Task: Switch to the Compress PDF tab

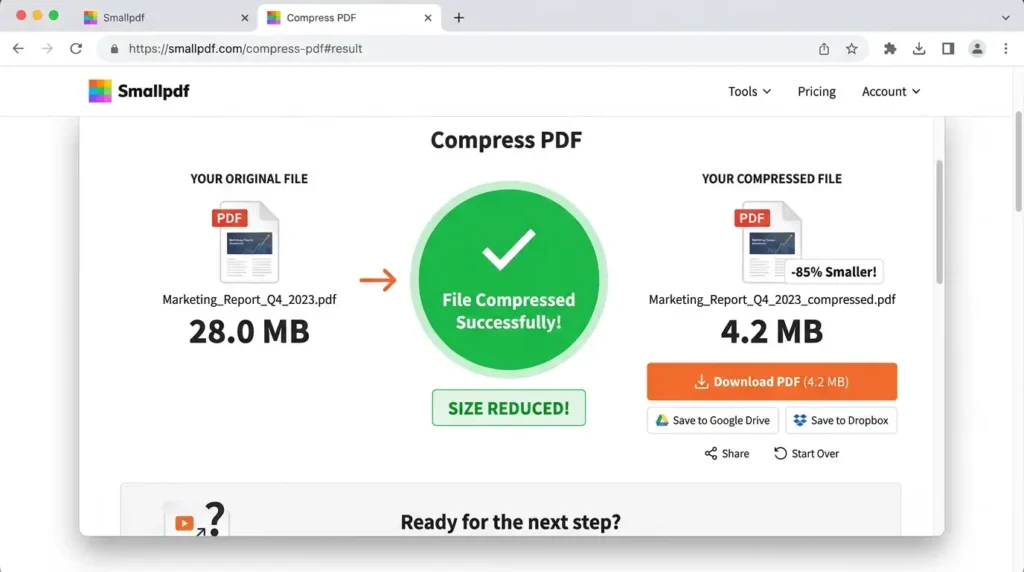Action: click(x=349, y=18)
